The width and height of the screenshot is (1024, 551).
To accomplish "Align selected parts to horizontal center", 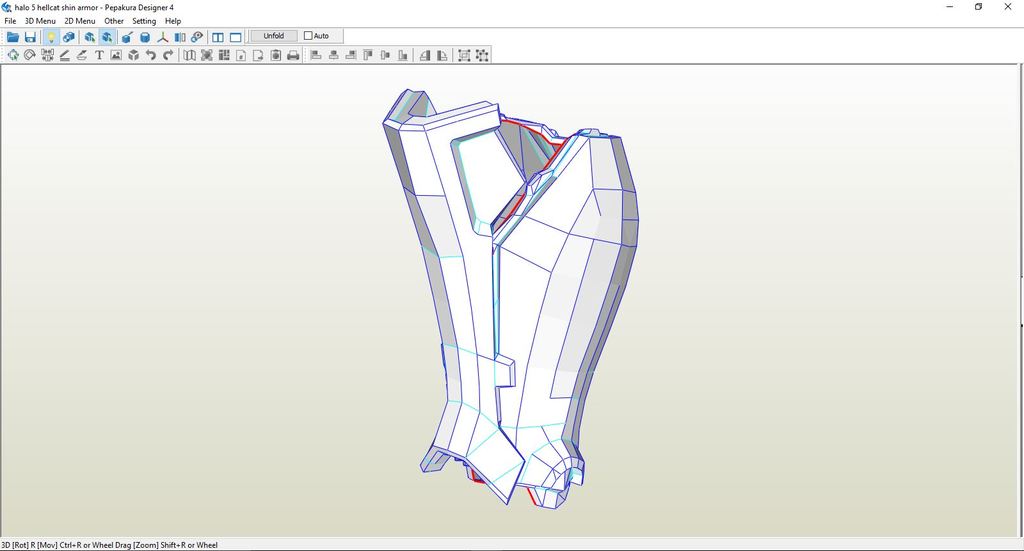I will pos(334,55).
